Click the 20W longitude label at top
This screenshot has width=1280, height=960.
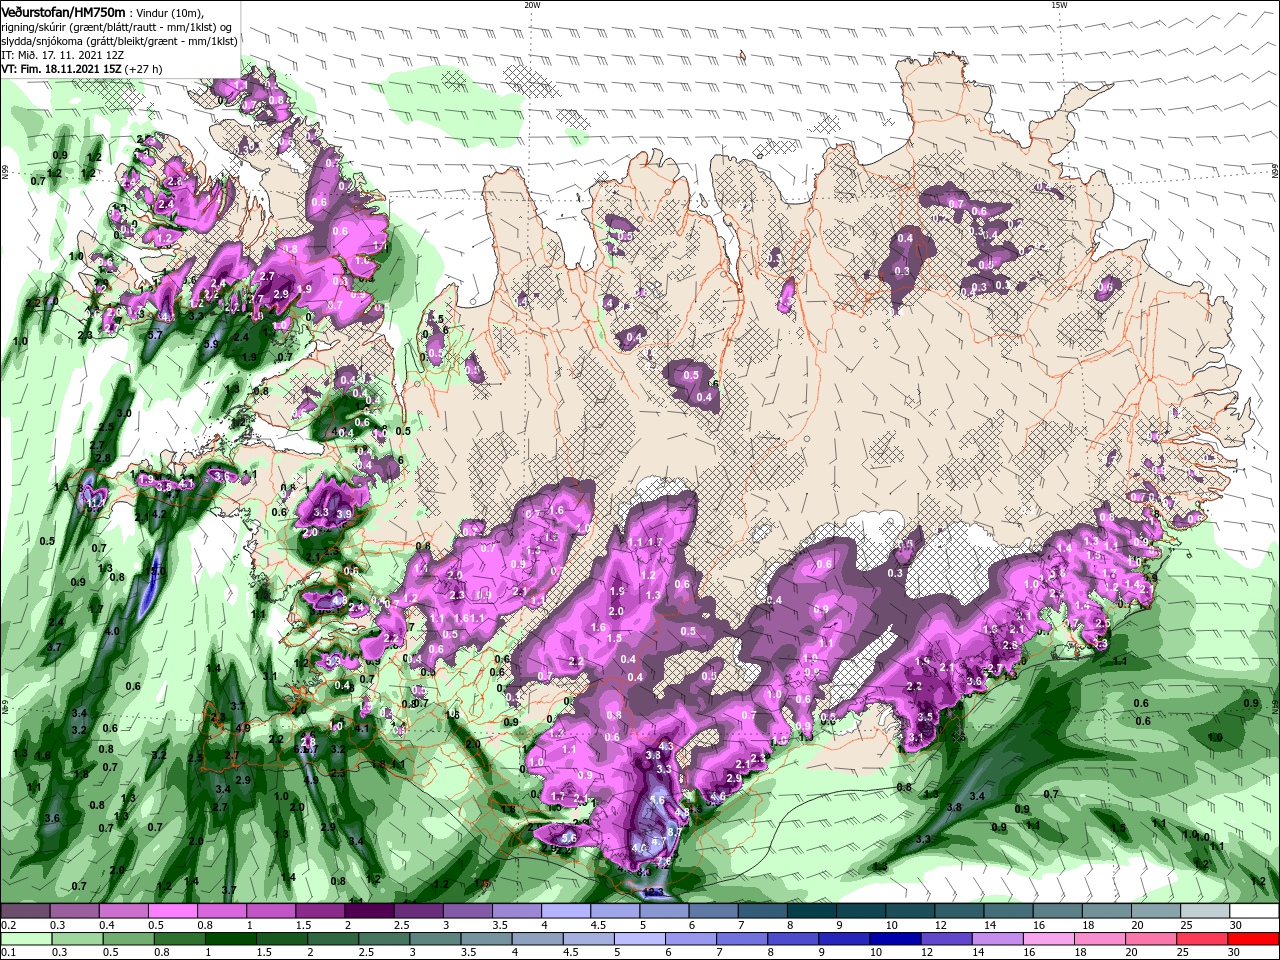(532, 5)
